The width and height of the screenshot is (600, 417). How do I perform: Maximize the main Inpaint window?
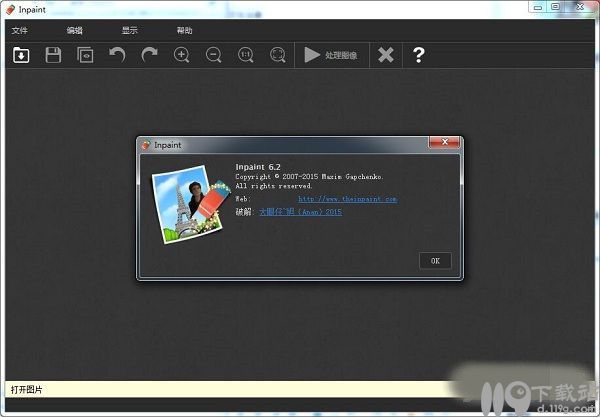pos(556,7)
